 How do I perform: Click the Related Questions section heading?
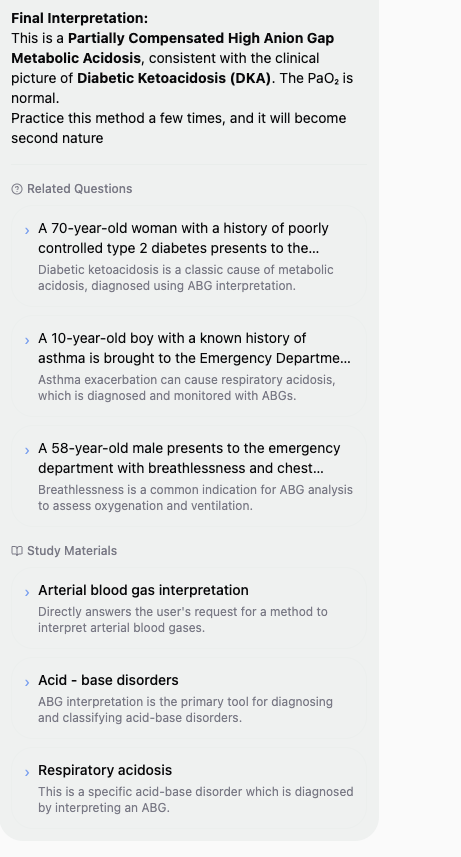click(79, 189)
